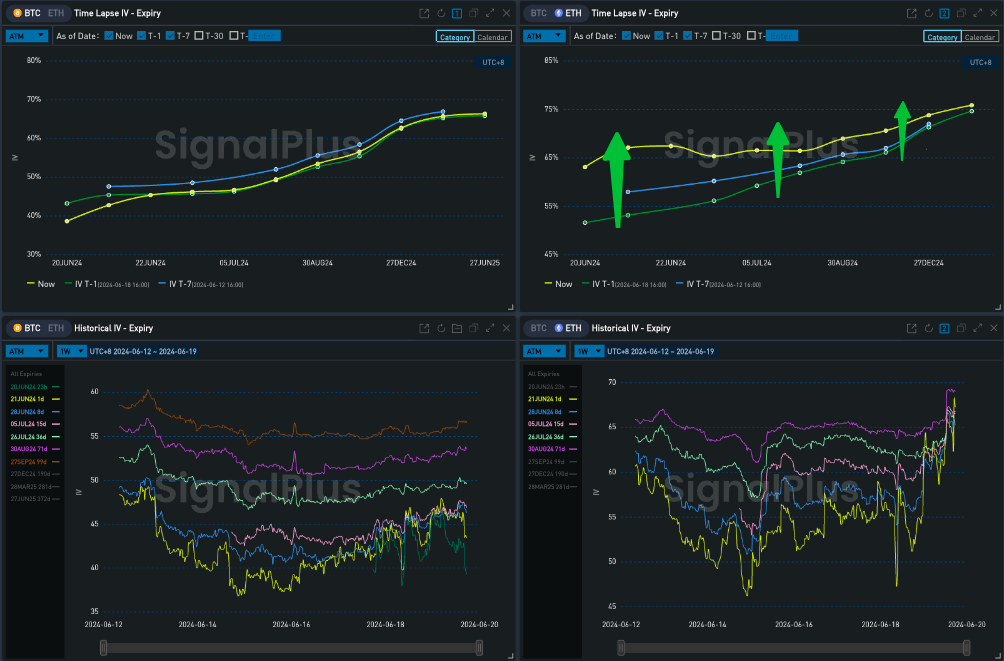Uncheck the Now checkbox in BTC Time Lapse
This screenshot has height=661, width=1004.
tap(109, 36)
